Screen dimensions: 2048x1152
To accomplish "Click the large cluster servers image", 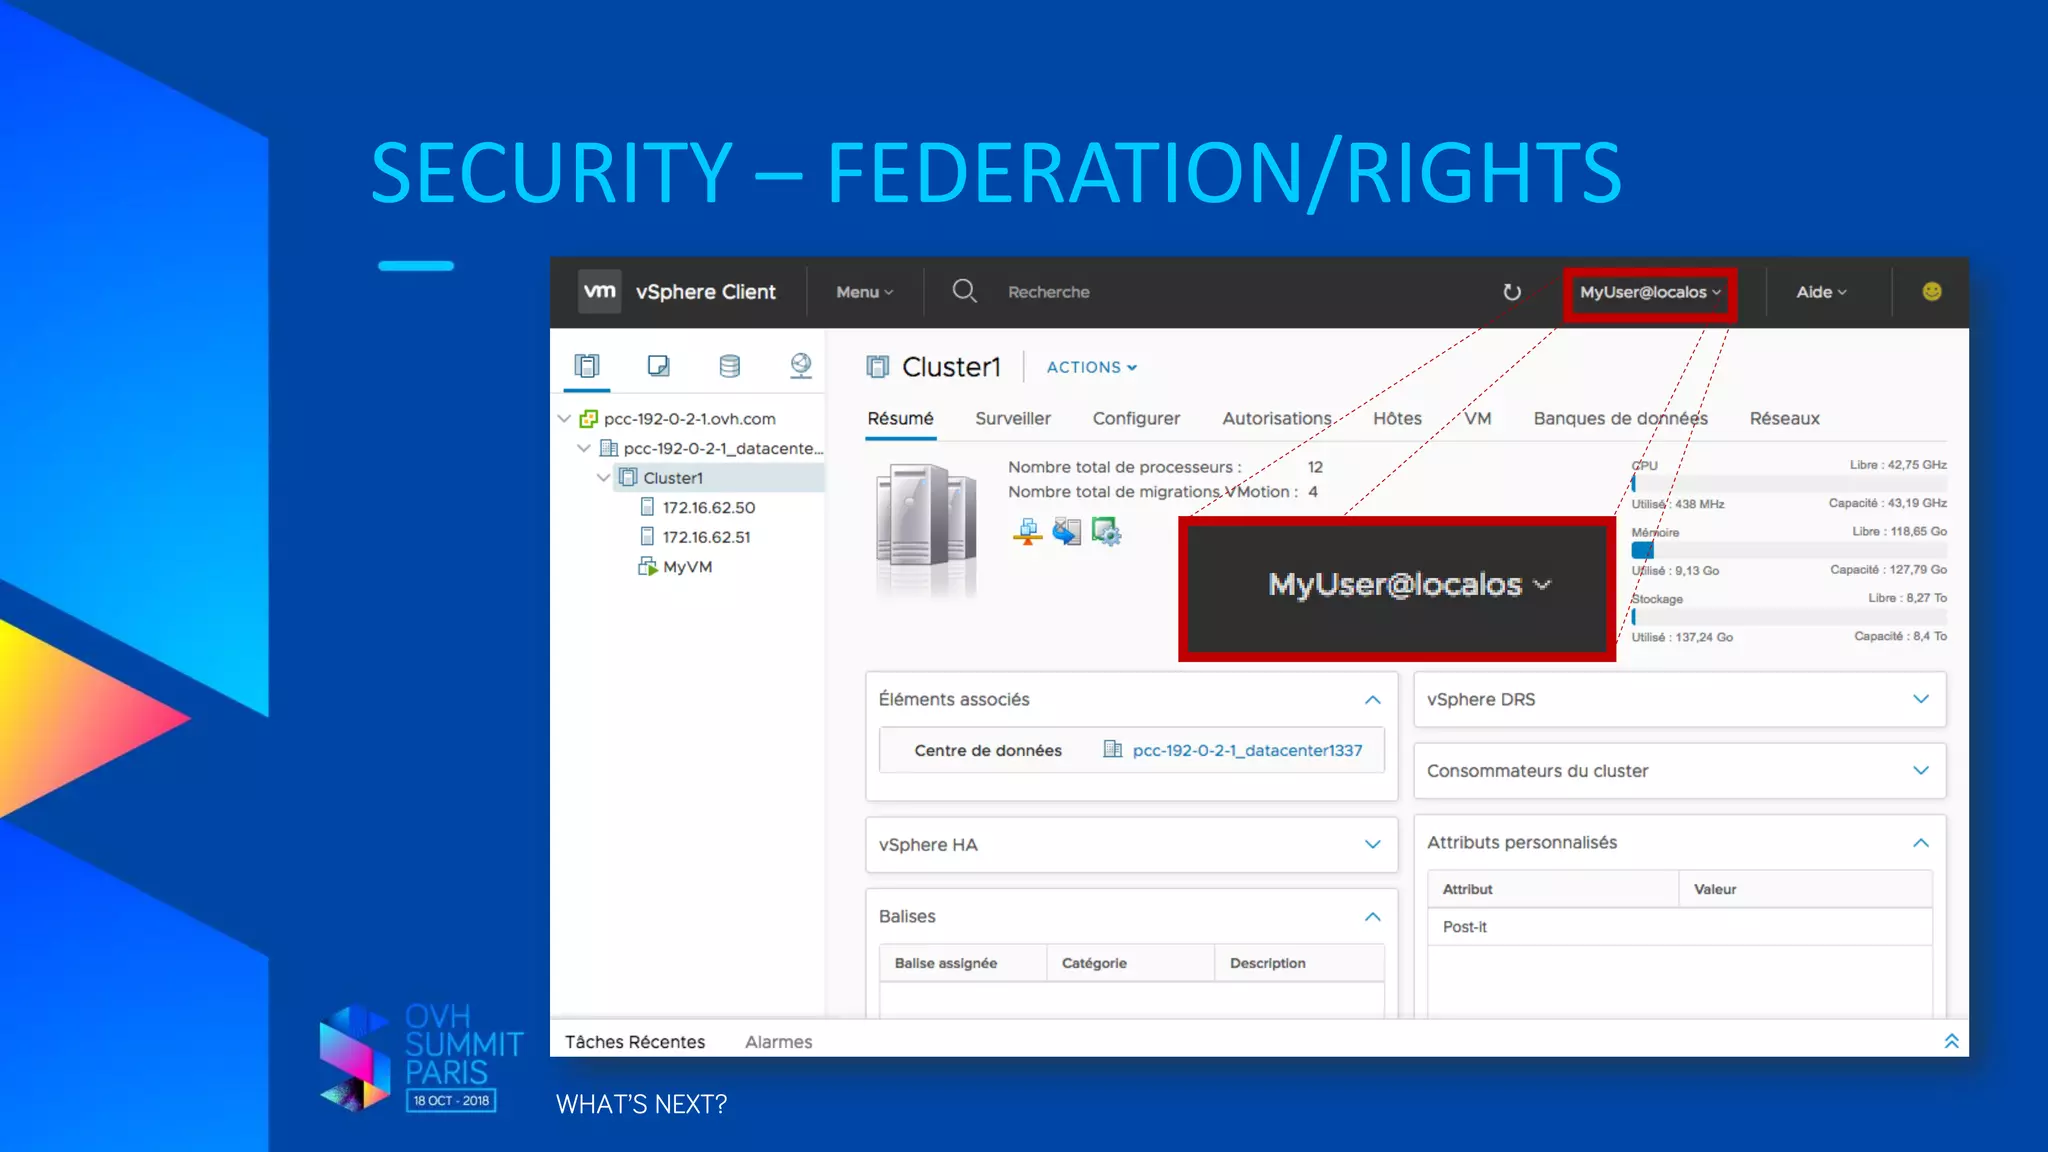I will [x=926, y=529].
